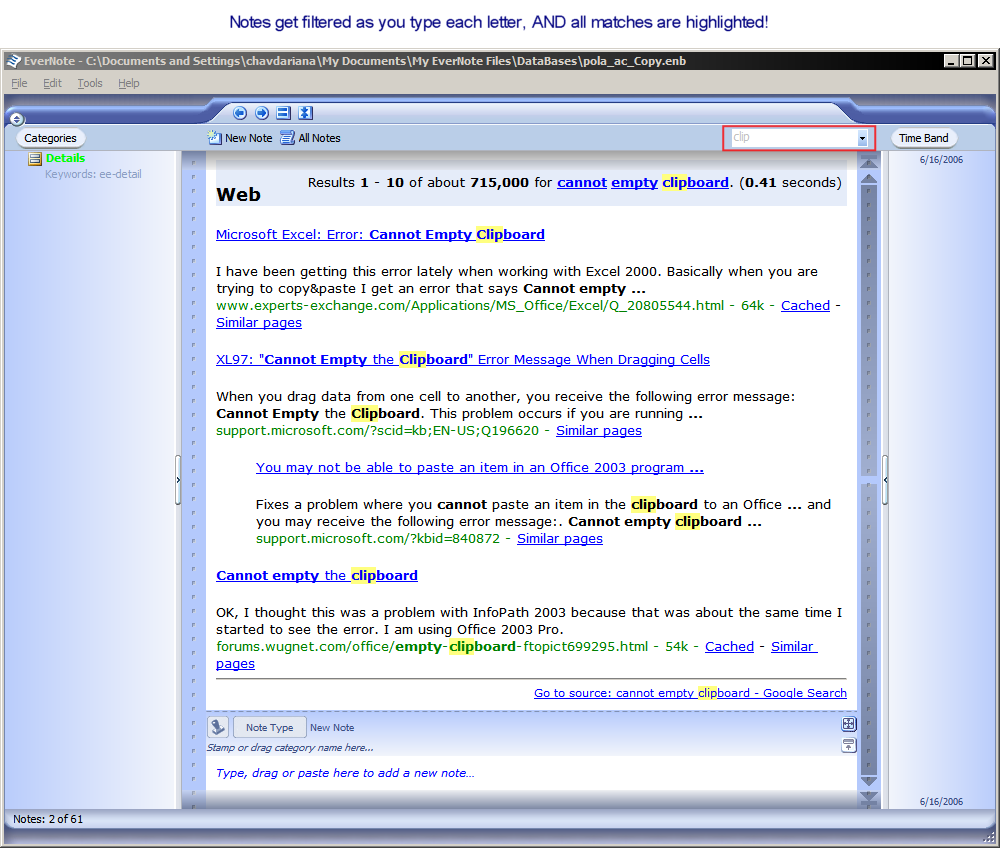Click the Details category icon
This screenshot has width=1000, height=848.
[x=34, y=159]
